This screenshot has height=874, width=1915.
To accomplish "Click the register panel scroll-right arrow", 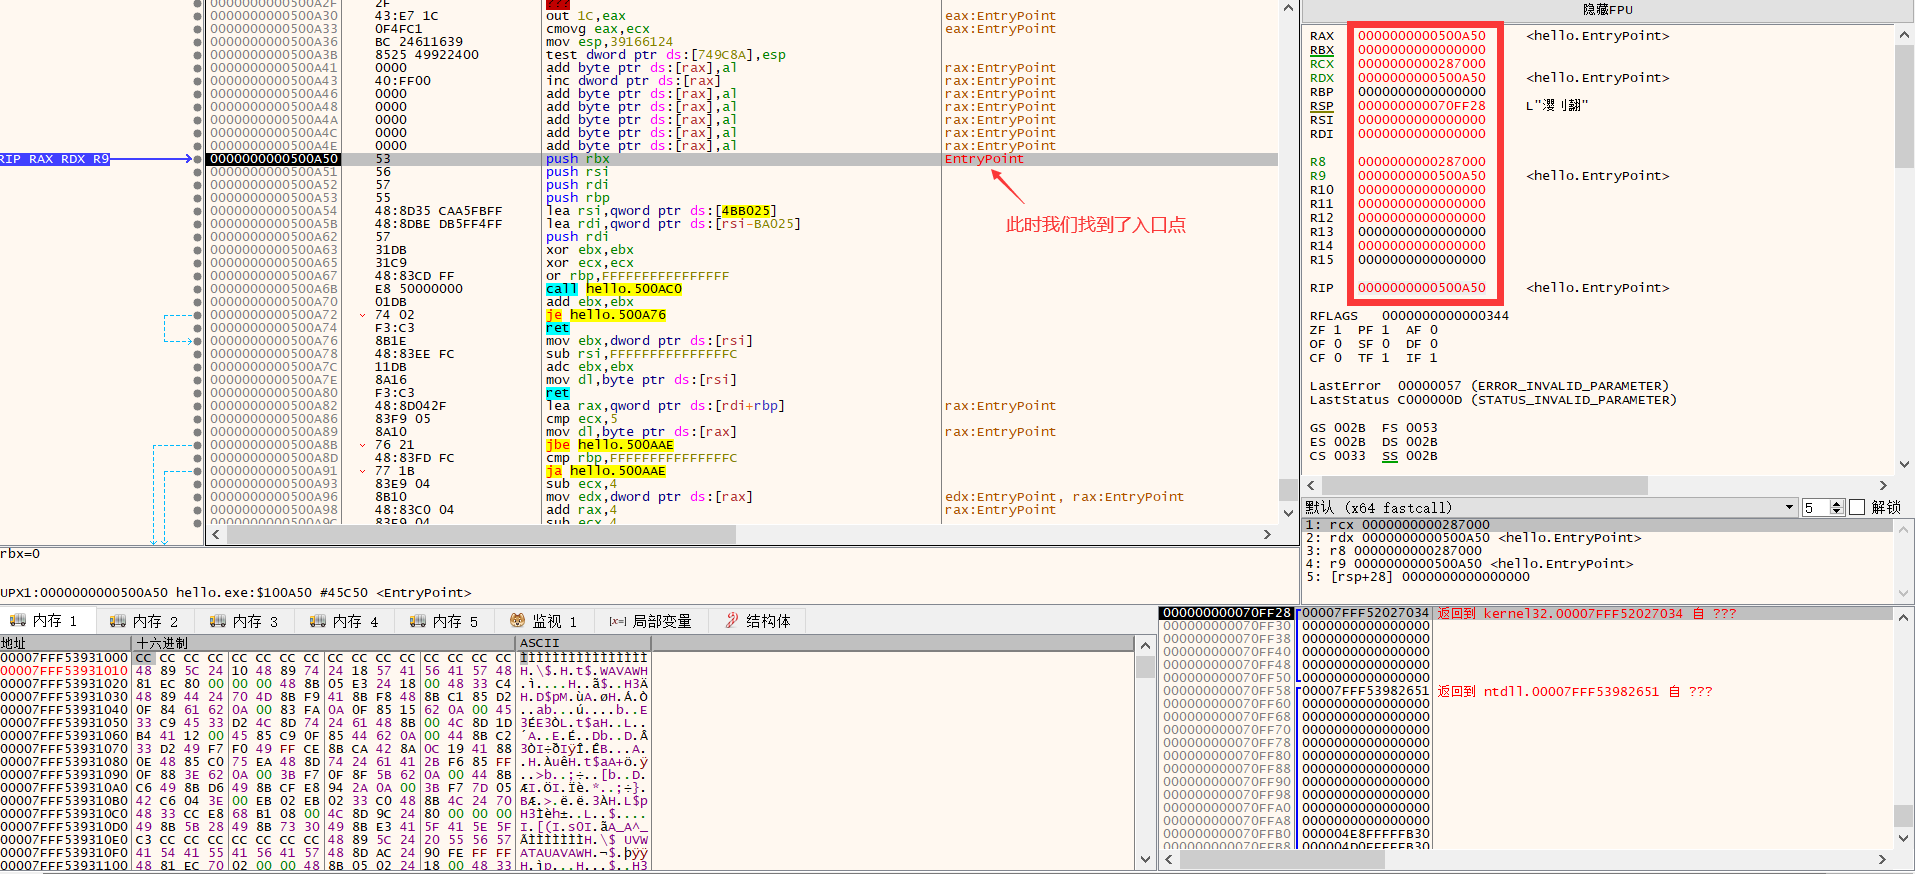I will click(1884, 485).
